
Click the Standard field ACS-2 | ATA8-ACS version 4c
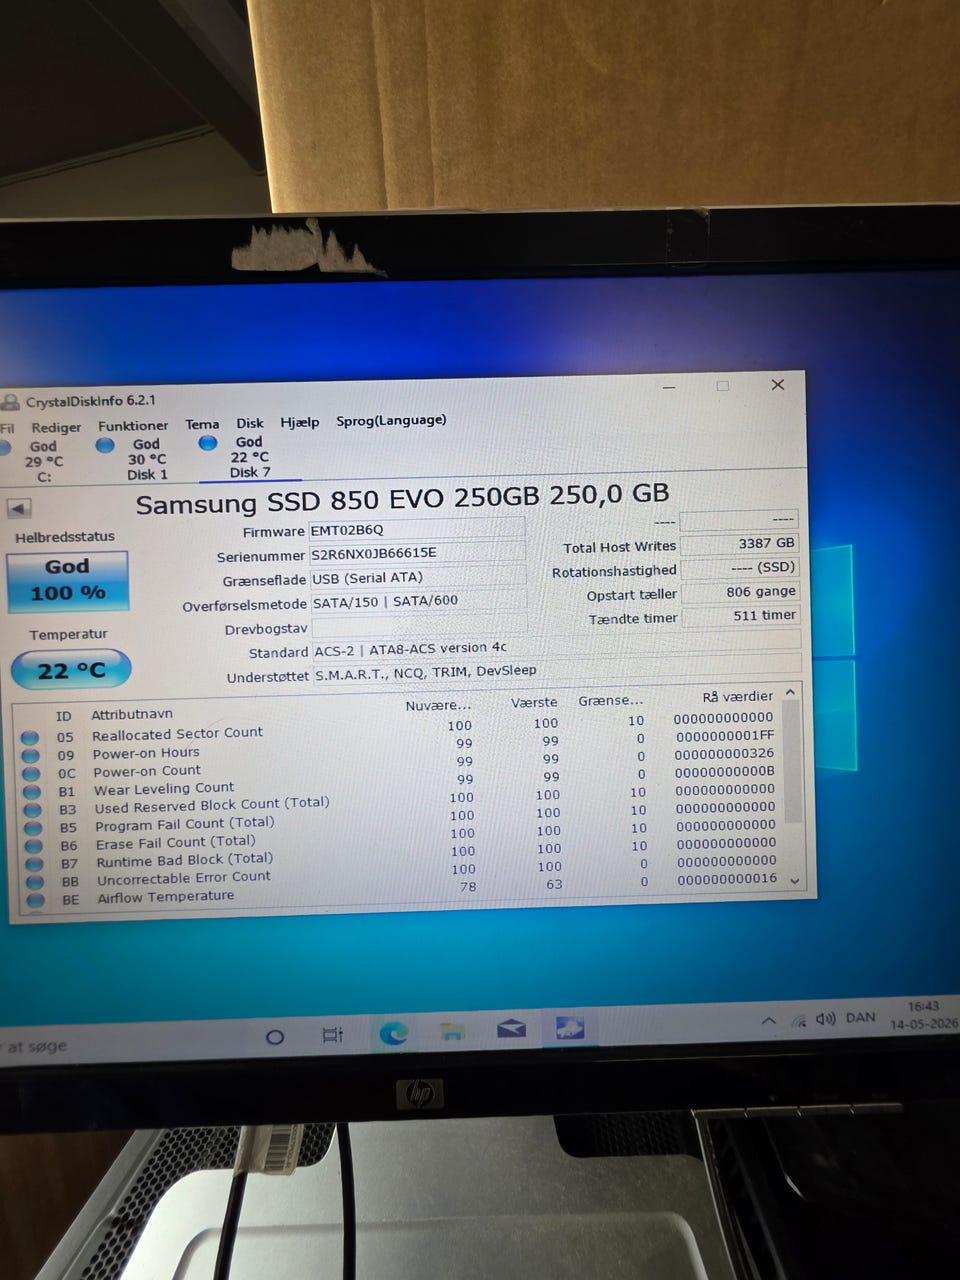coord(556,649)
